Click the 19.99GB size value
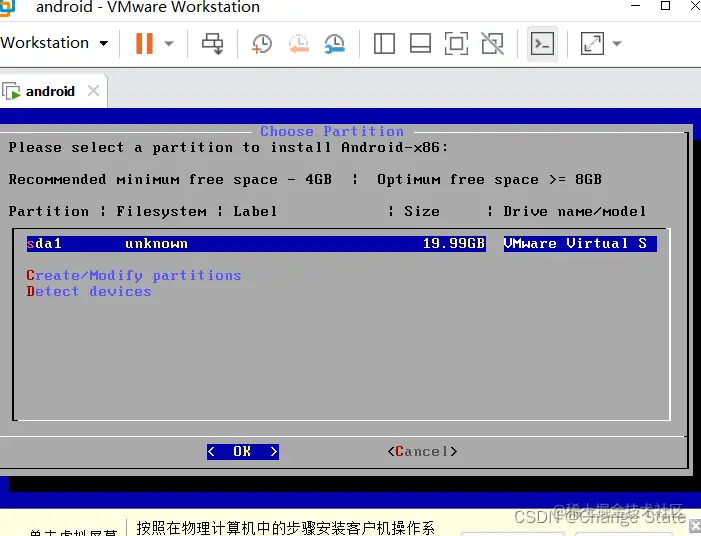The height and width of the screenshot is (536, 701). [x=454, y=244]
